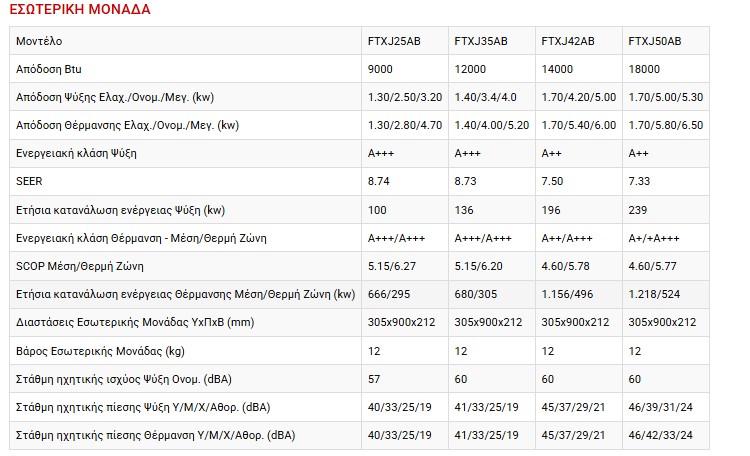The image size is (750, 456).
Task: Click the 1.218/524 heating consumption cell
Action: point(656,295)
